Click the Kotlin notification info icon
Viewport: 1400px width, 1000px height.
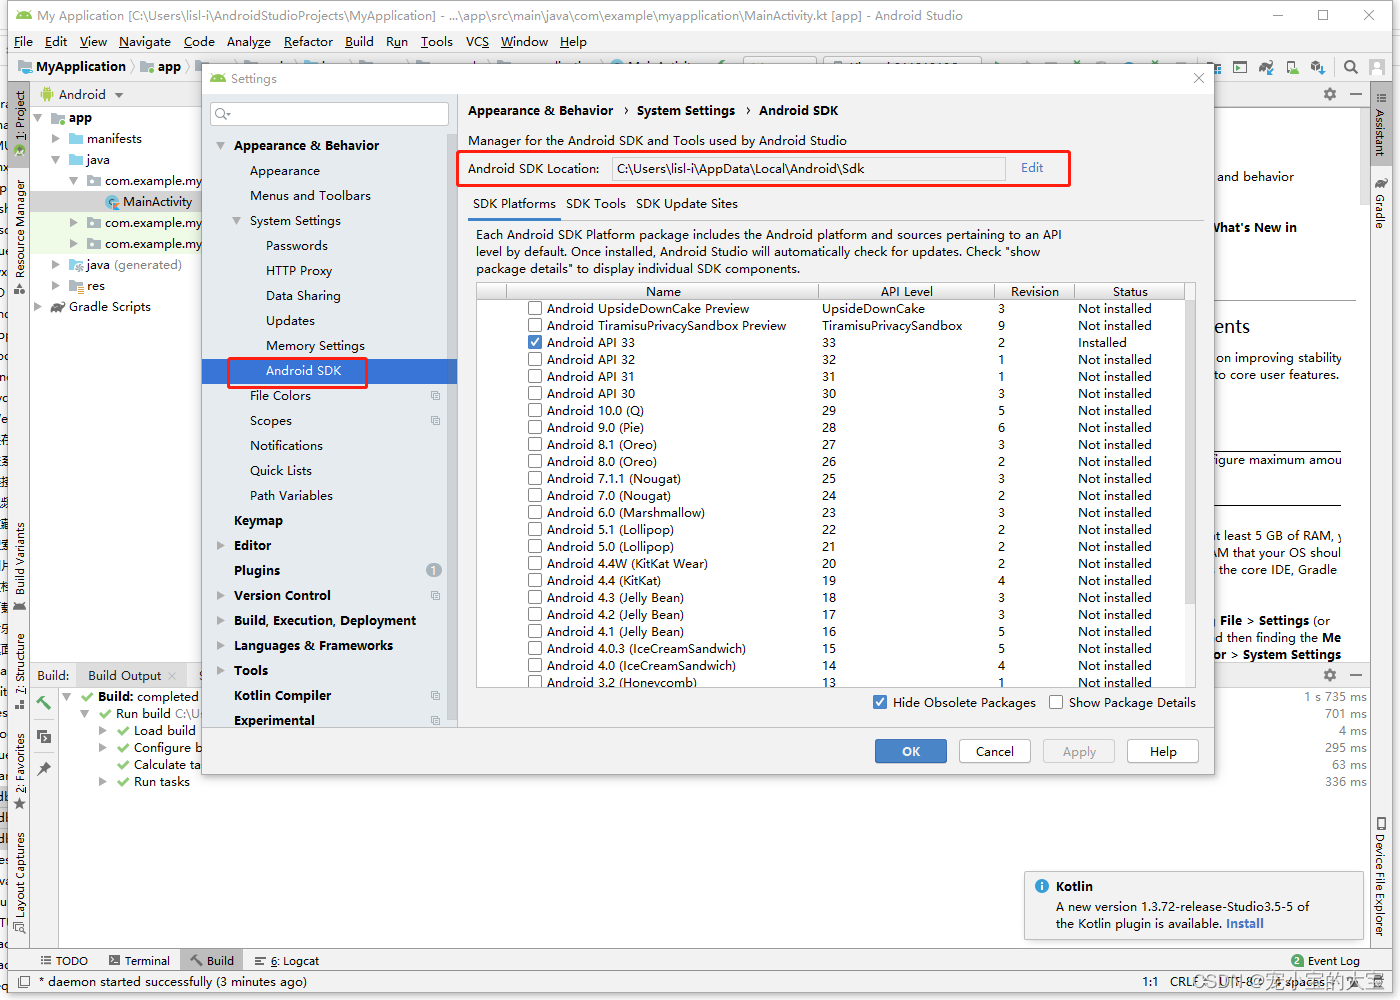click(1043, 886)
